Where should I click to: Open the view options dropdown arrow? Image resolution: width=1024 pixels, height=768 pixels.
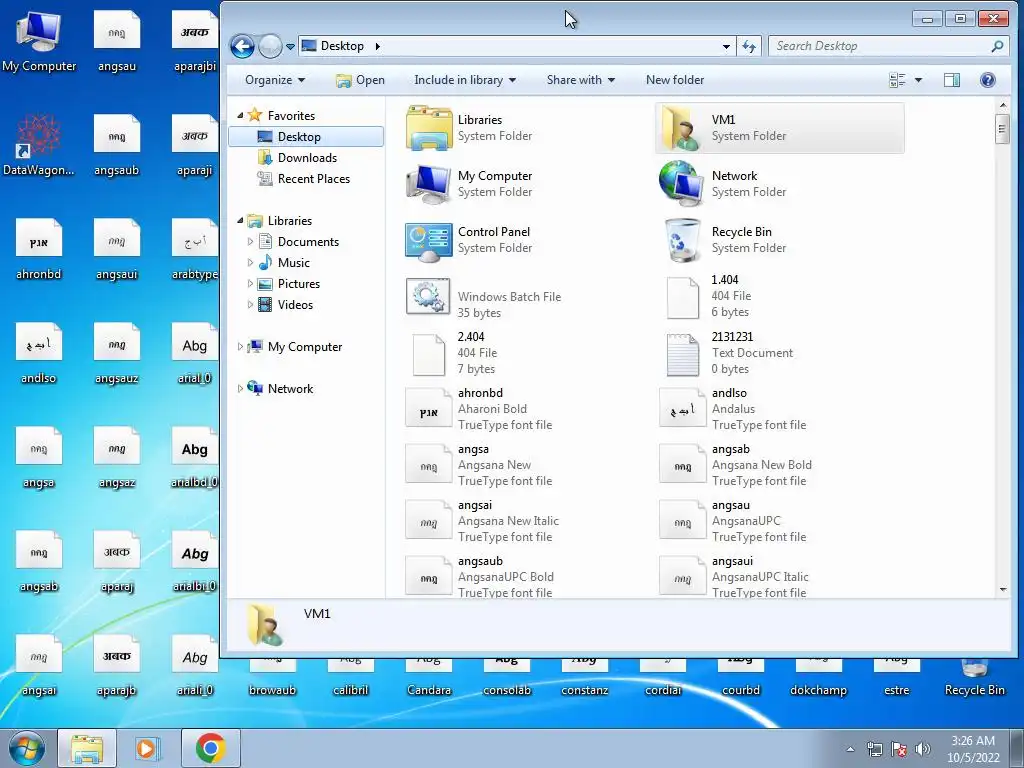[918, 80]
